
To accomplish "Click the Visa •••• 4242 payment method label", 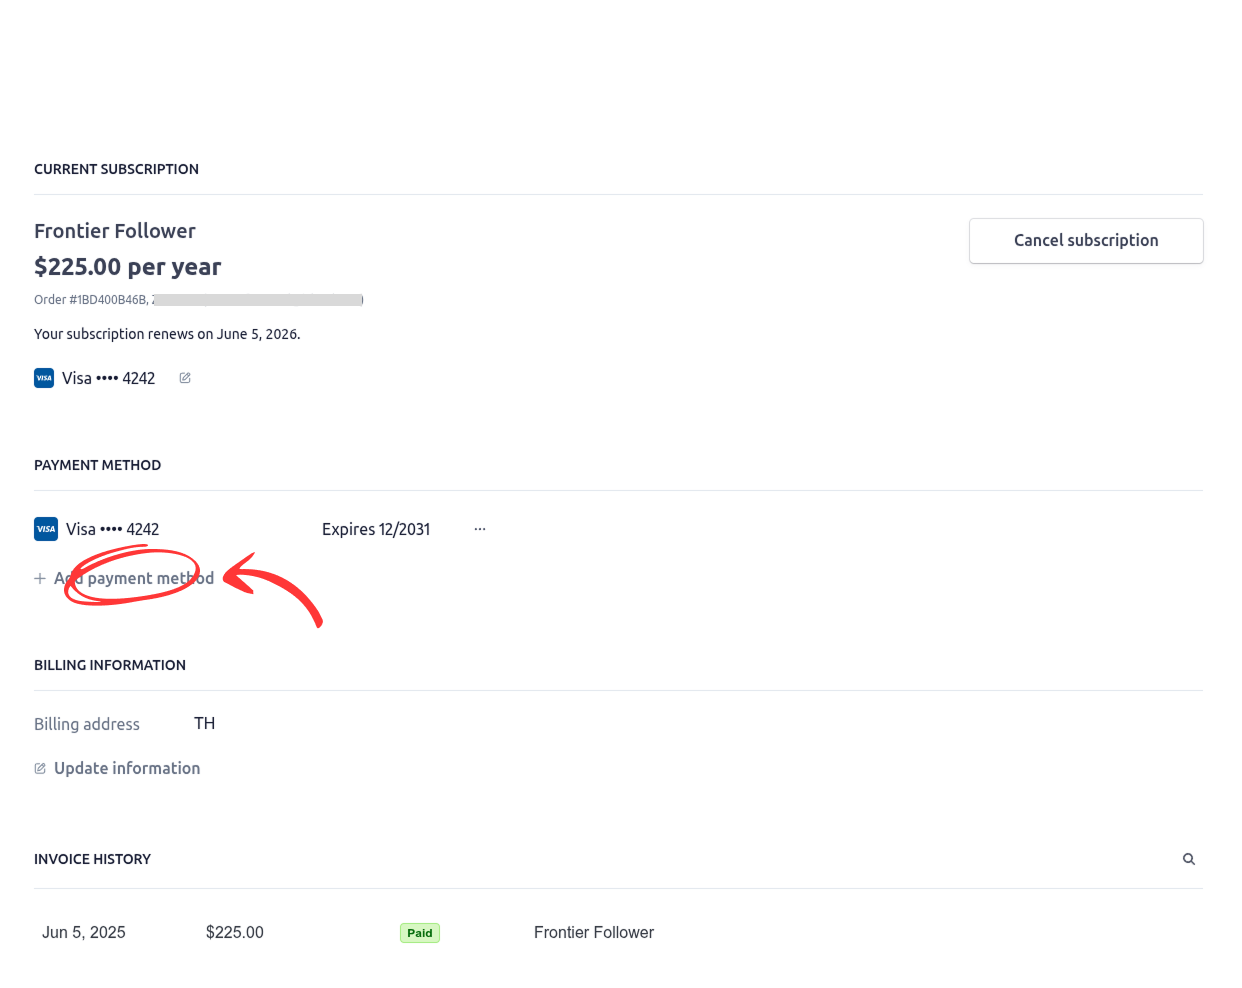I will tap(112, 529).
